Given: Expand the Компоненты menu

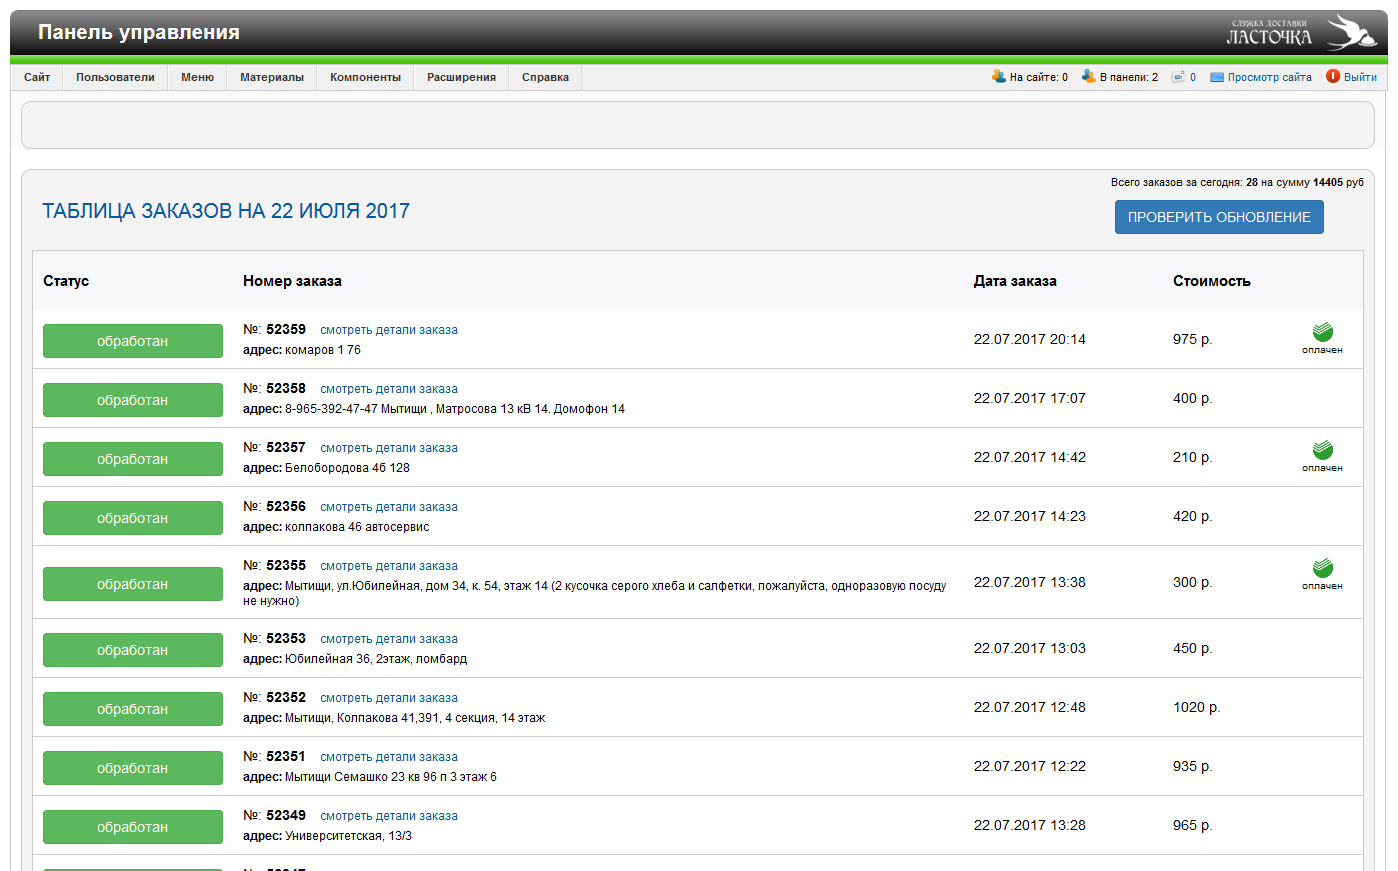Looking at the screenshot, I should tap(365, 77).
